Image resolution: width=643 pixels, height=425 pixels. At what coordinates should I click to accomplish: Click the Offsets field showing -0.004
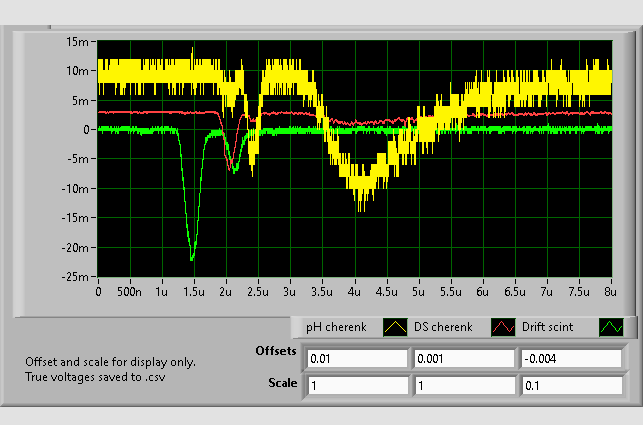tap(570, 358)
